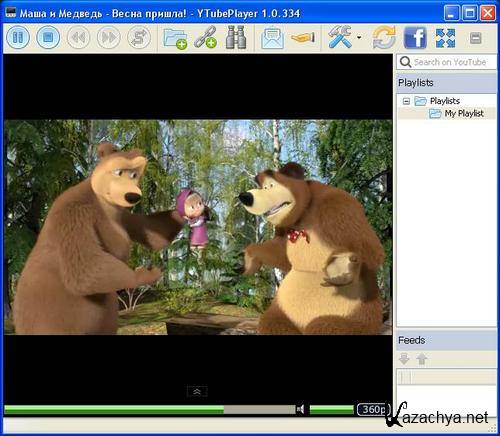Click the Search on YouTube field
This screenshot has width=500, height=436.
tap(447, 62)
